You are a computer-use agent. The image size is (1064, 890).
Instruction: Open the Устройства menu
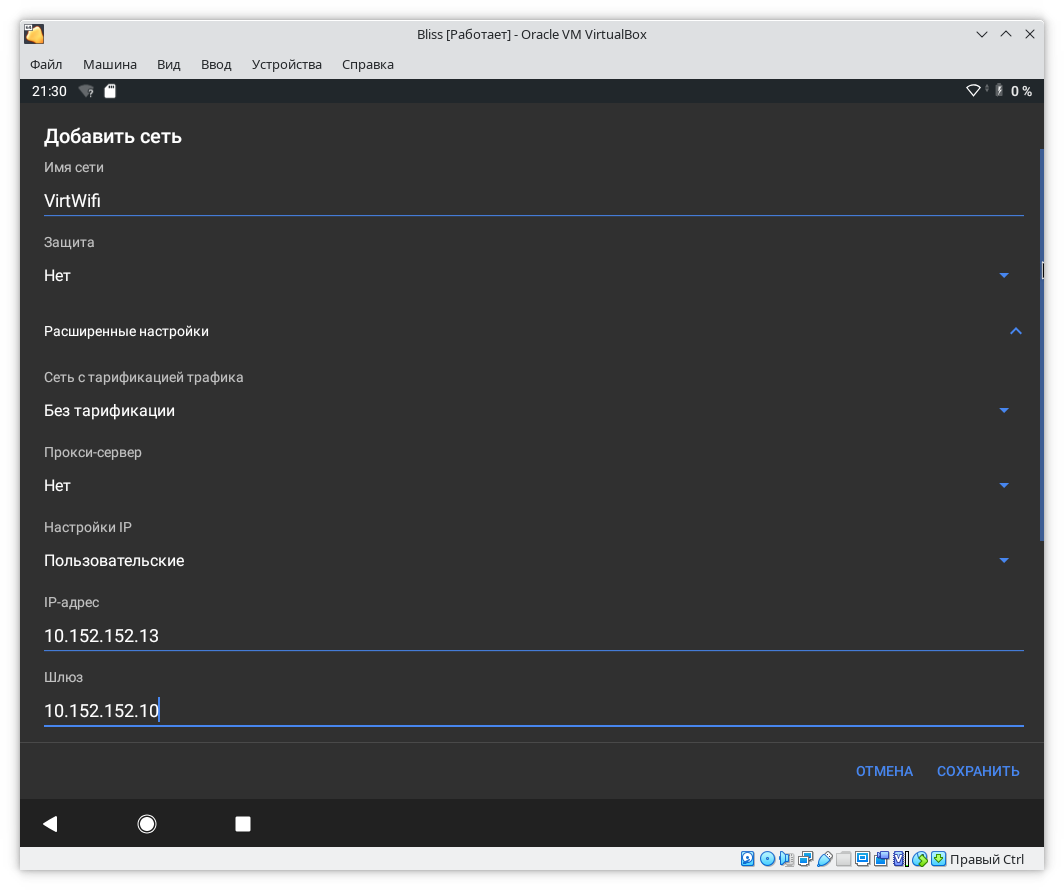[286, 64]
